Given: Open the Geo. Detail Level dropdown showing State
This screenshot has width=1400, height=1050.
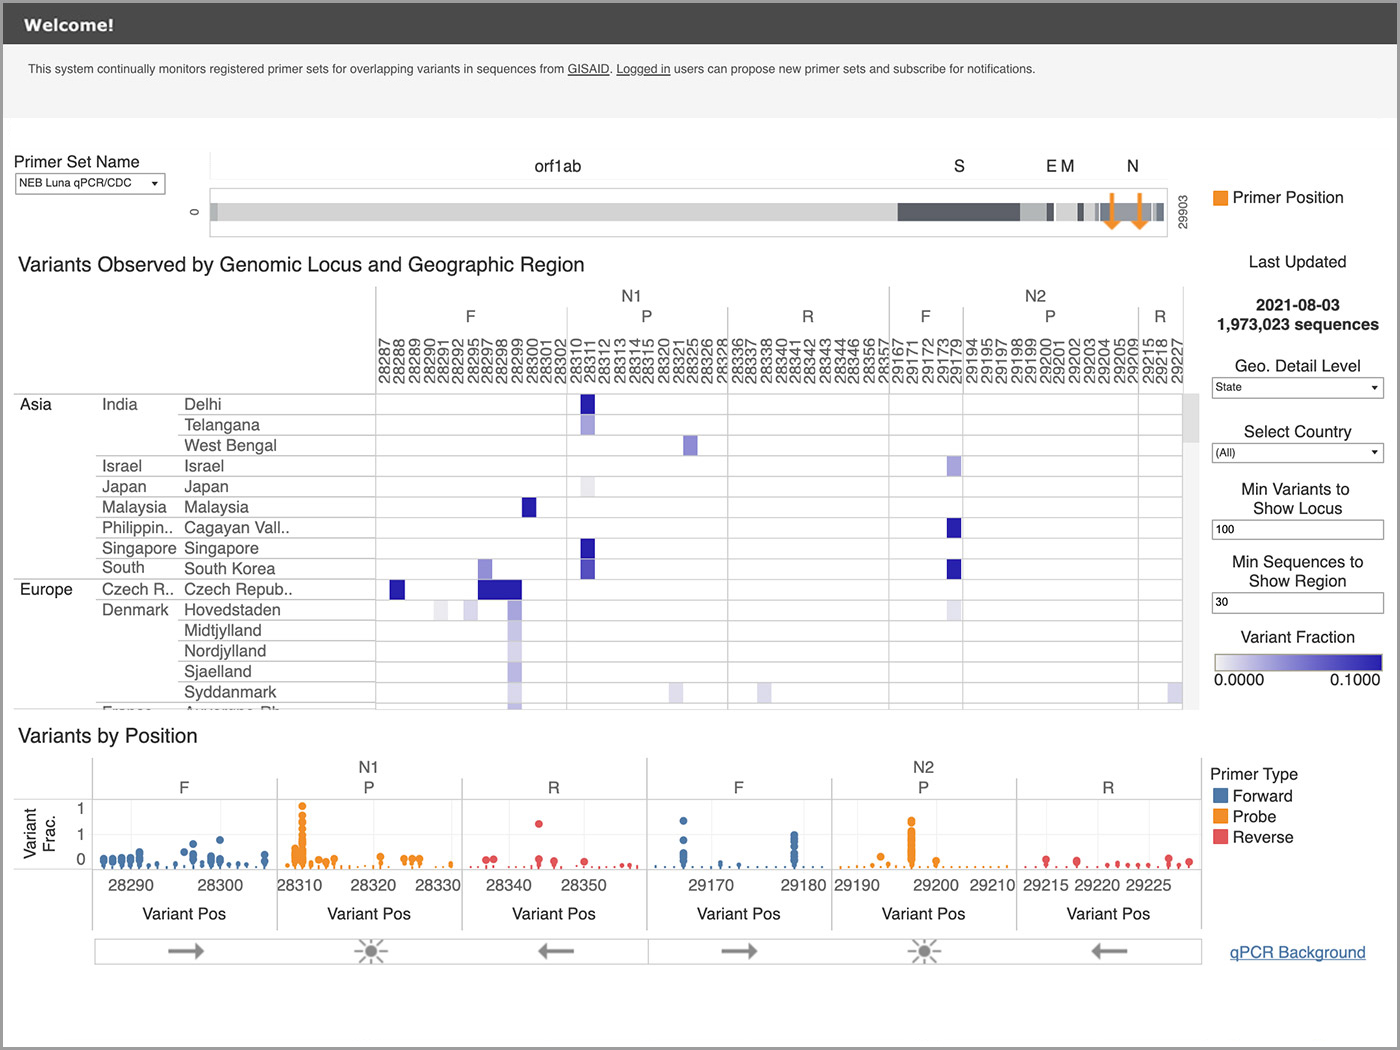Looking at the screenshot, I should [x=1297, y=387].
